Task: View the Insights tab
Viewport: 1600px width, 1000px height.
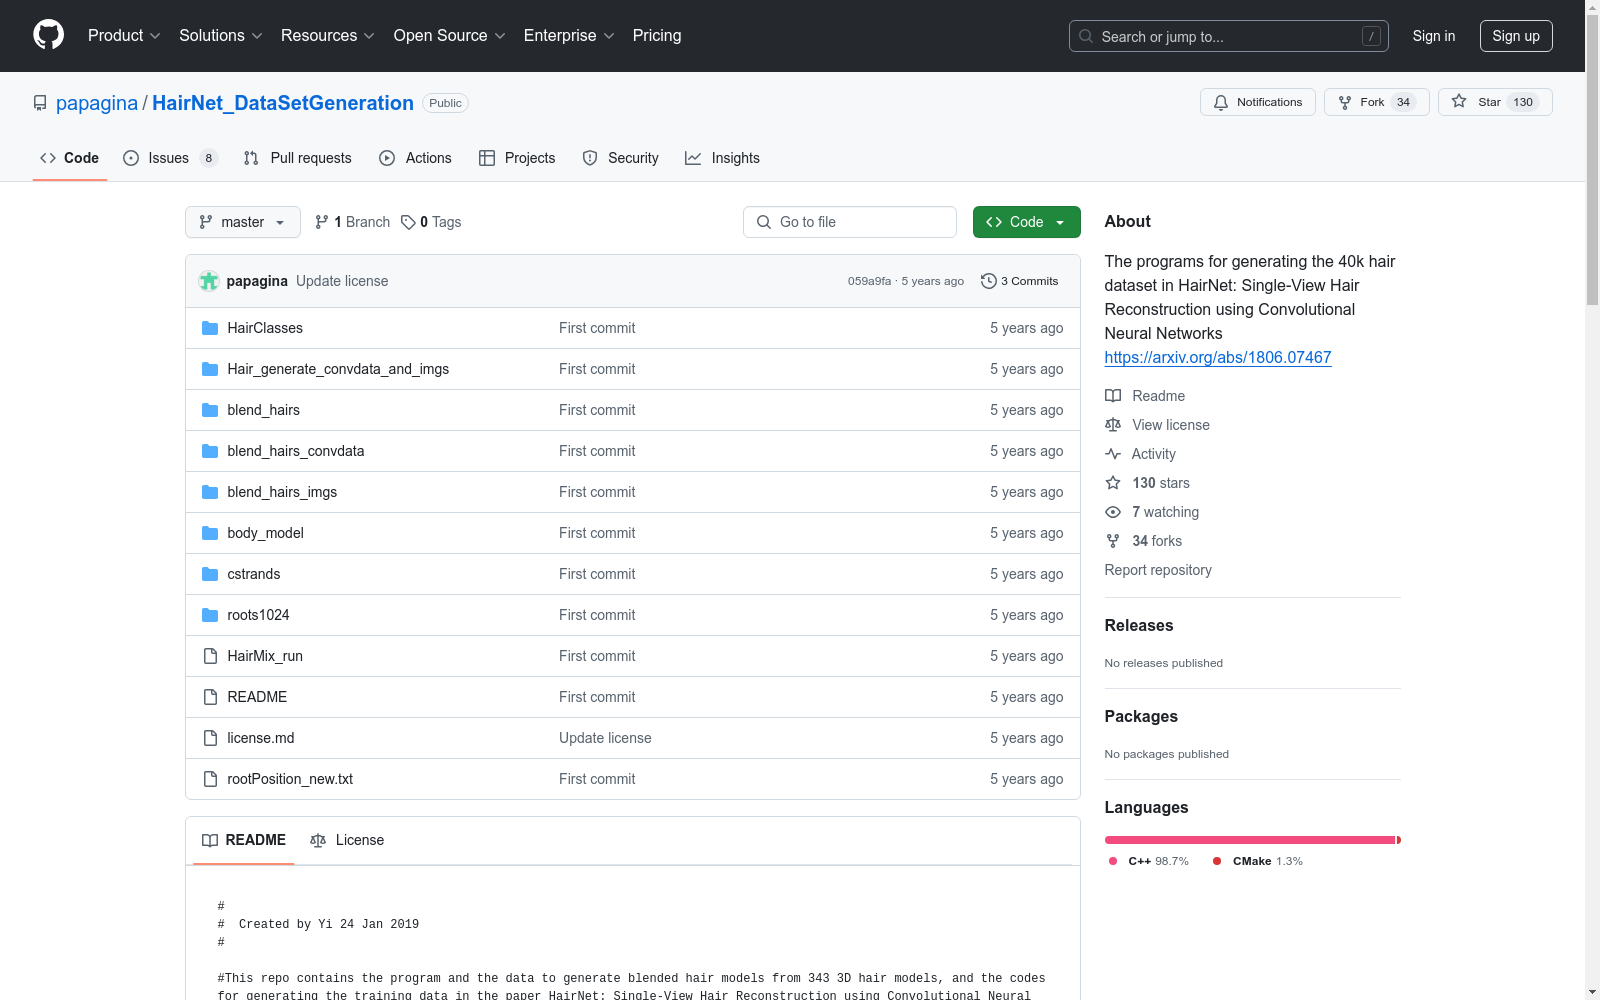Action: click(722, 158)
